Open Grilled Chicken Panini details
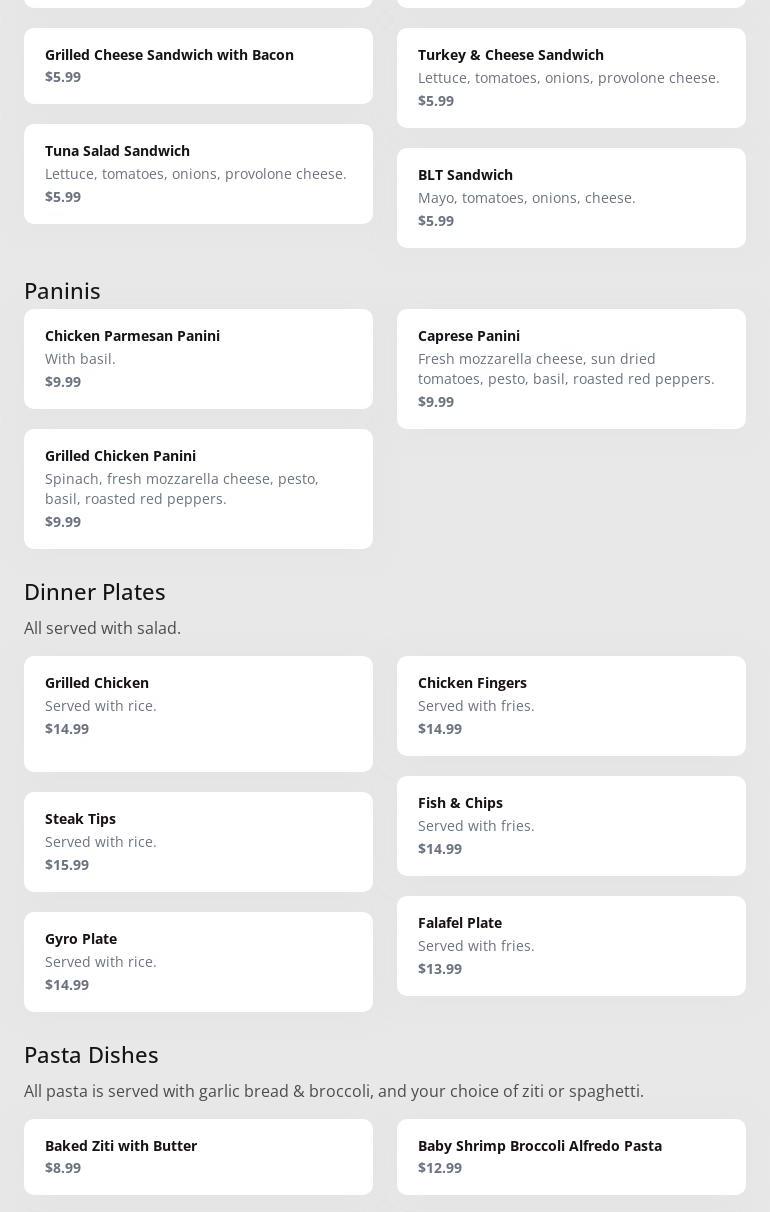The width and height of the screenshot is (770, 1212). click(198, 489)
